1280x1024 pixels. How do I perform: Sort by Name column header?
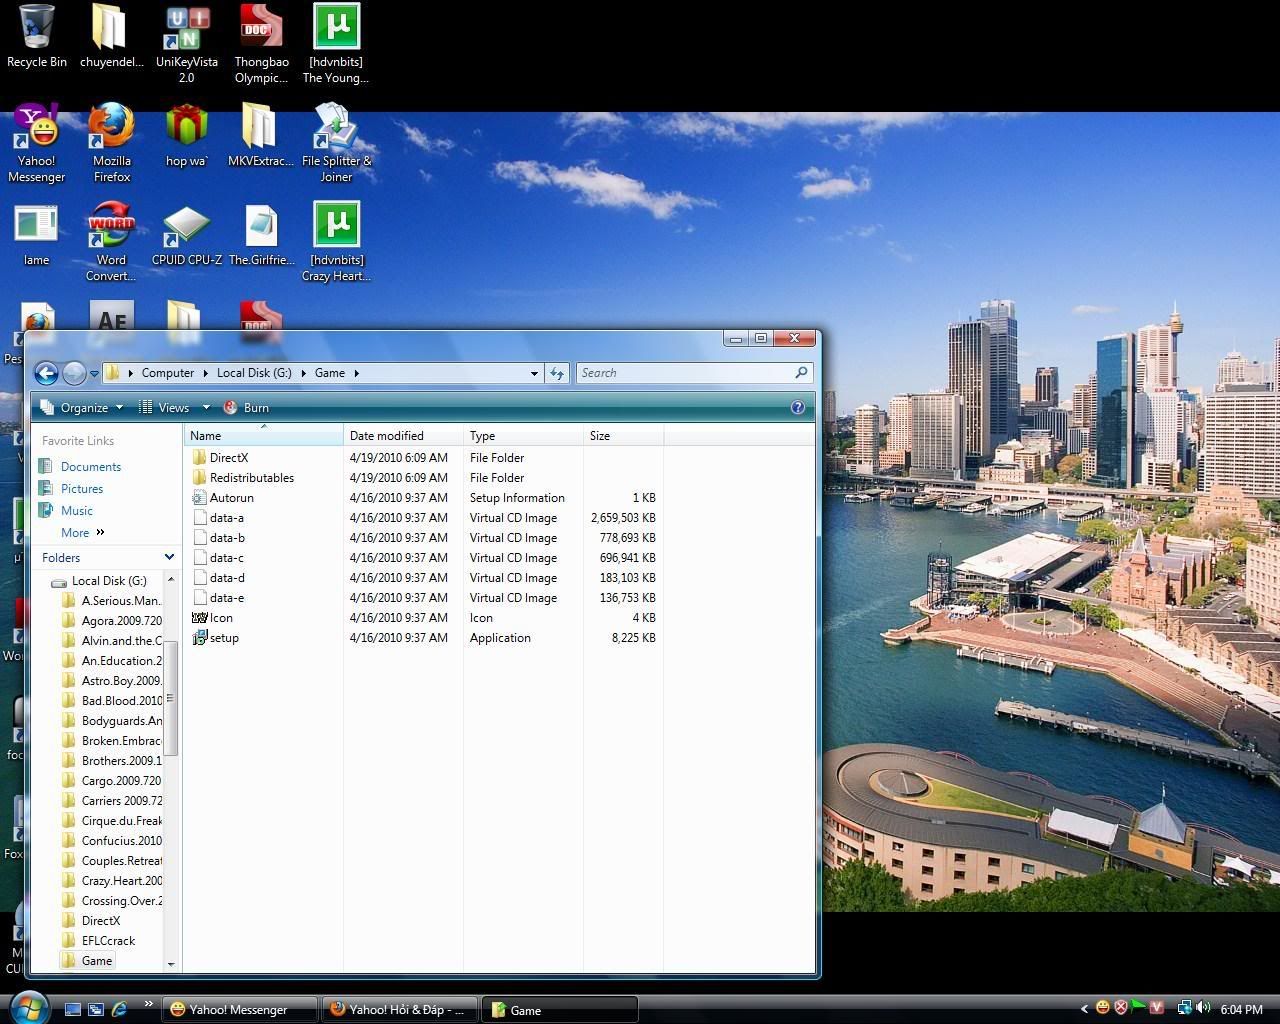pyautogui.click(x=264, y=436)
